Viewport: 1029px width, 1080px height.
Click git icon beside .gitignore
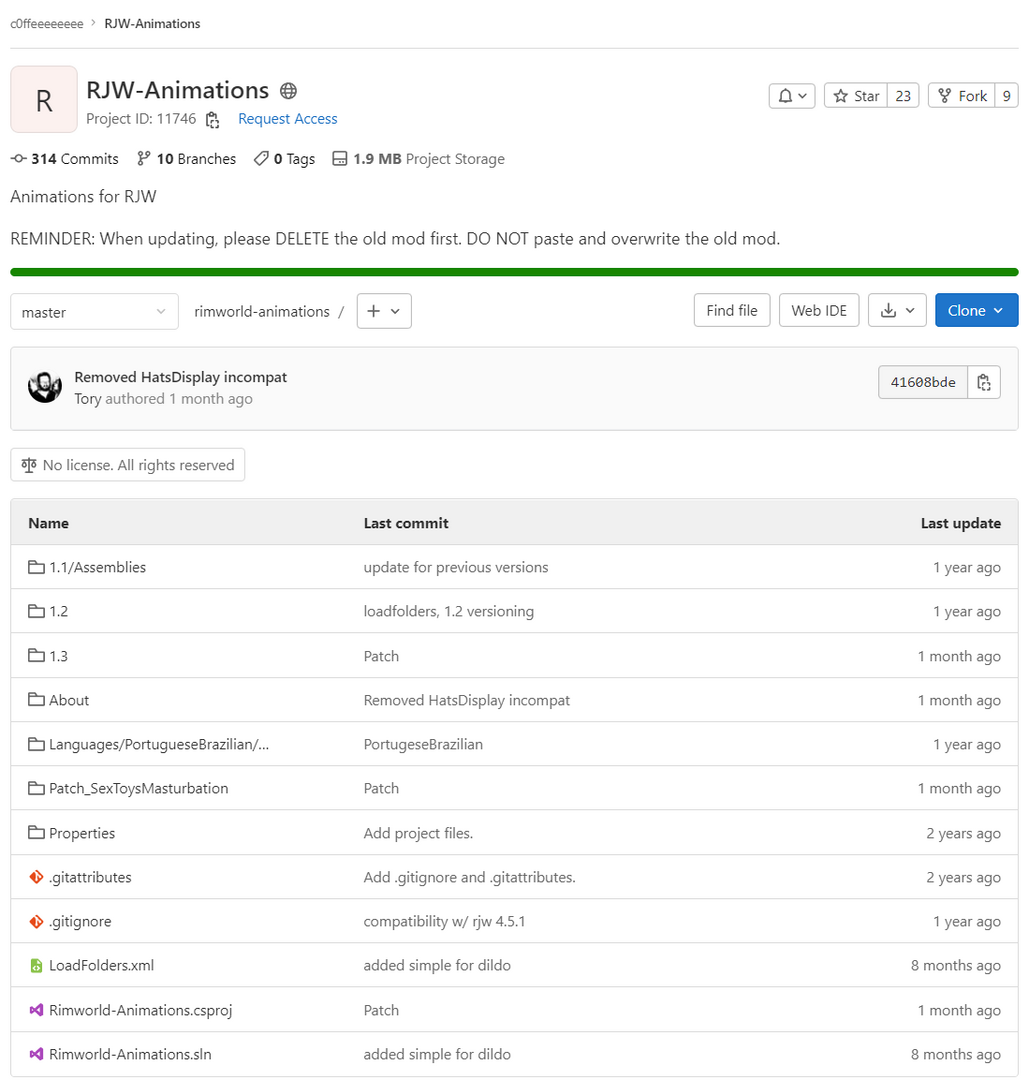pyautogui.click(x=37, y=922)
